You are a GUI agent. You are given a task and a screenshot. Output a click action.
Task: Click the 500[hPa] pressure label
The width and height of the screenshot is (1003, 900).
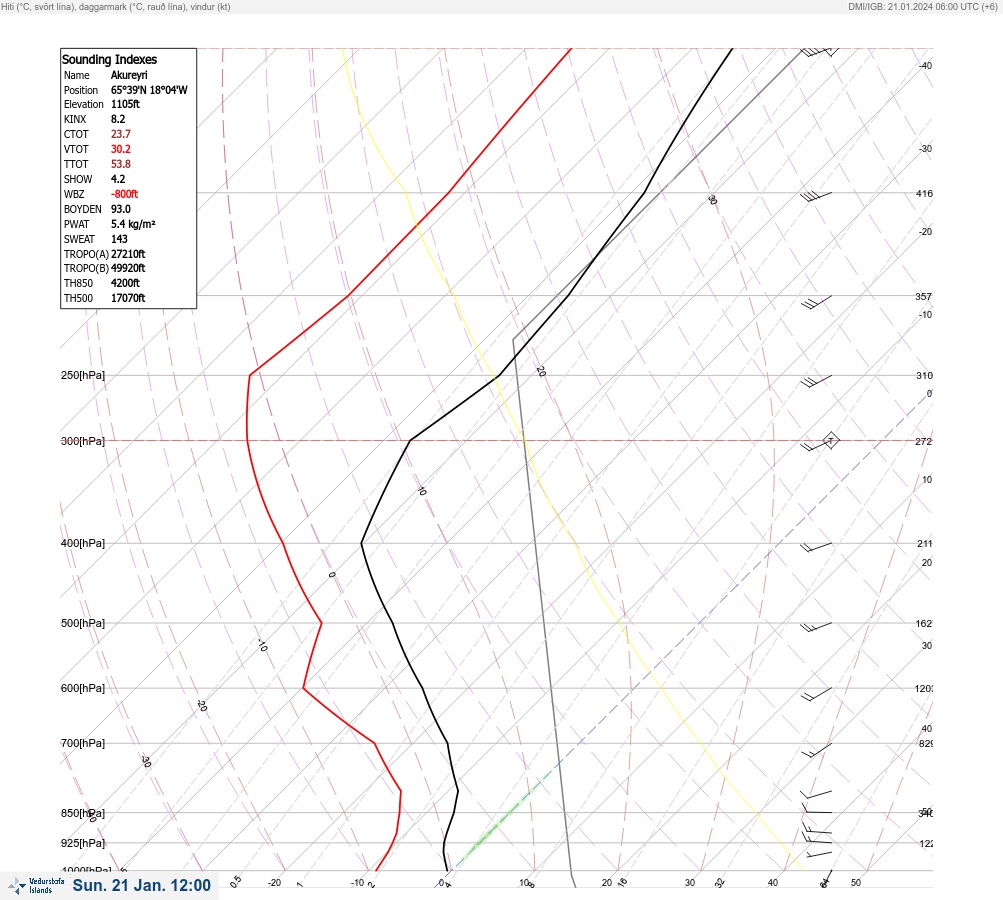(x=83, y=623)
